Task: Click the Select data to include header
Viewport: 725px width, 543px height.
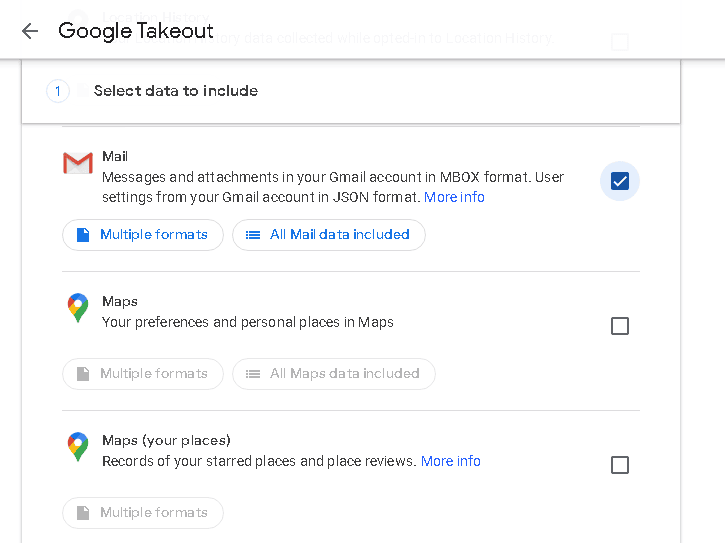Action: pyautogui.click(x=176, y=91)
